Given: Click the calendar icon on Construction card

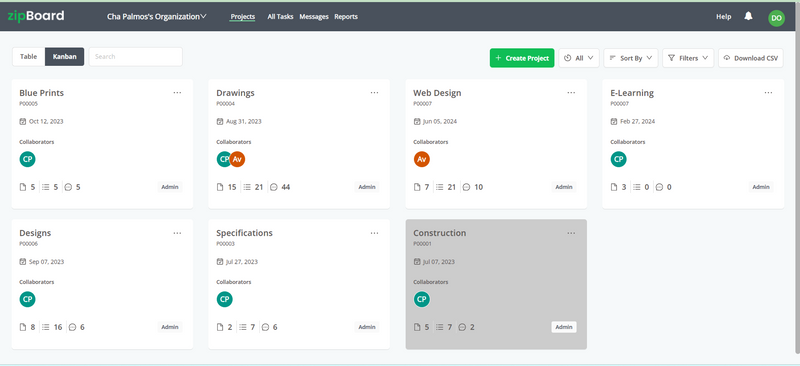Looking at the screenshot, I should point(416,262).
